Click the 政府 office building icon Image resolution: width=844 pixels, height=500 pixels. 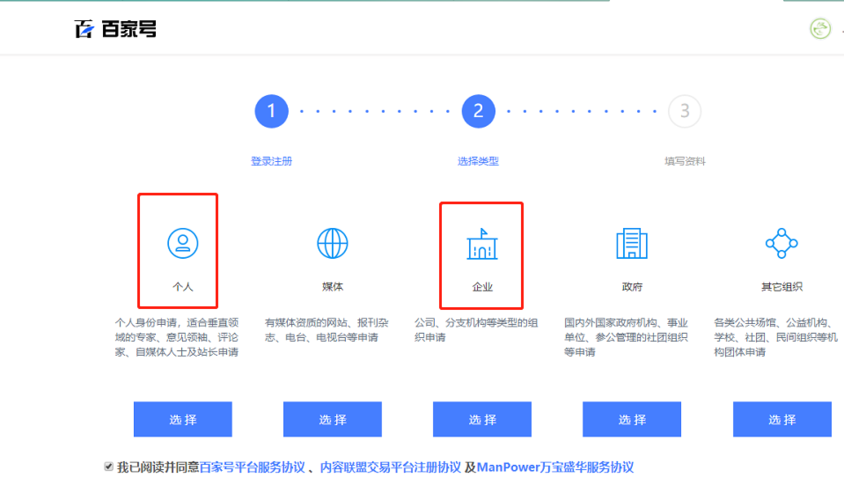(631, 243)
